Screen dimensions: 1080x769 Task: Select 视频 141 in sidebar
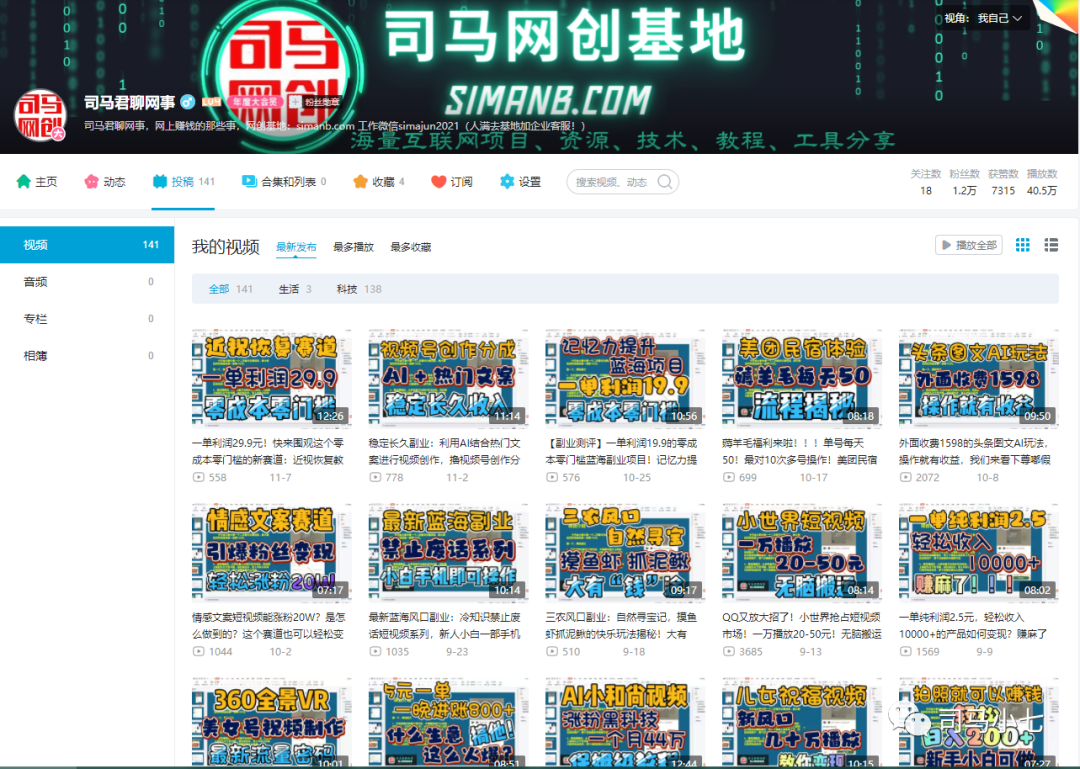point(87,245)
